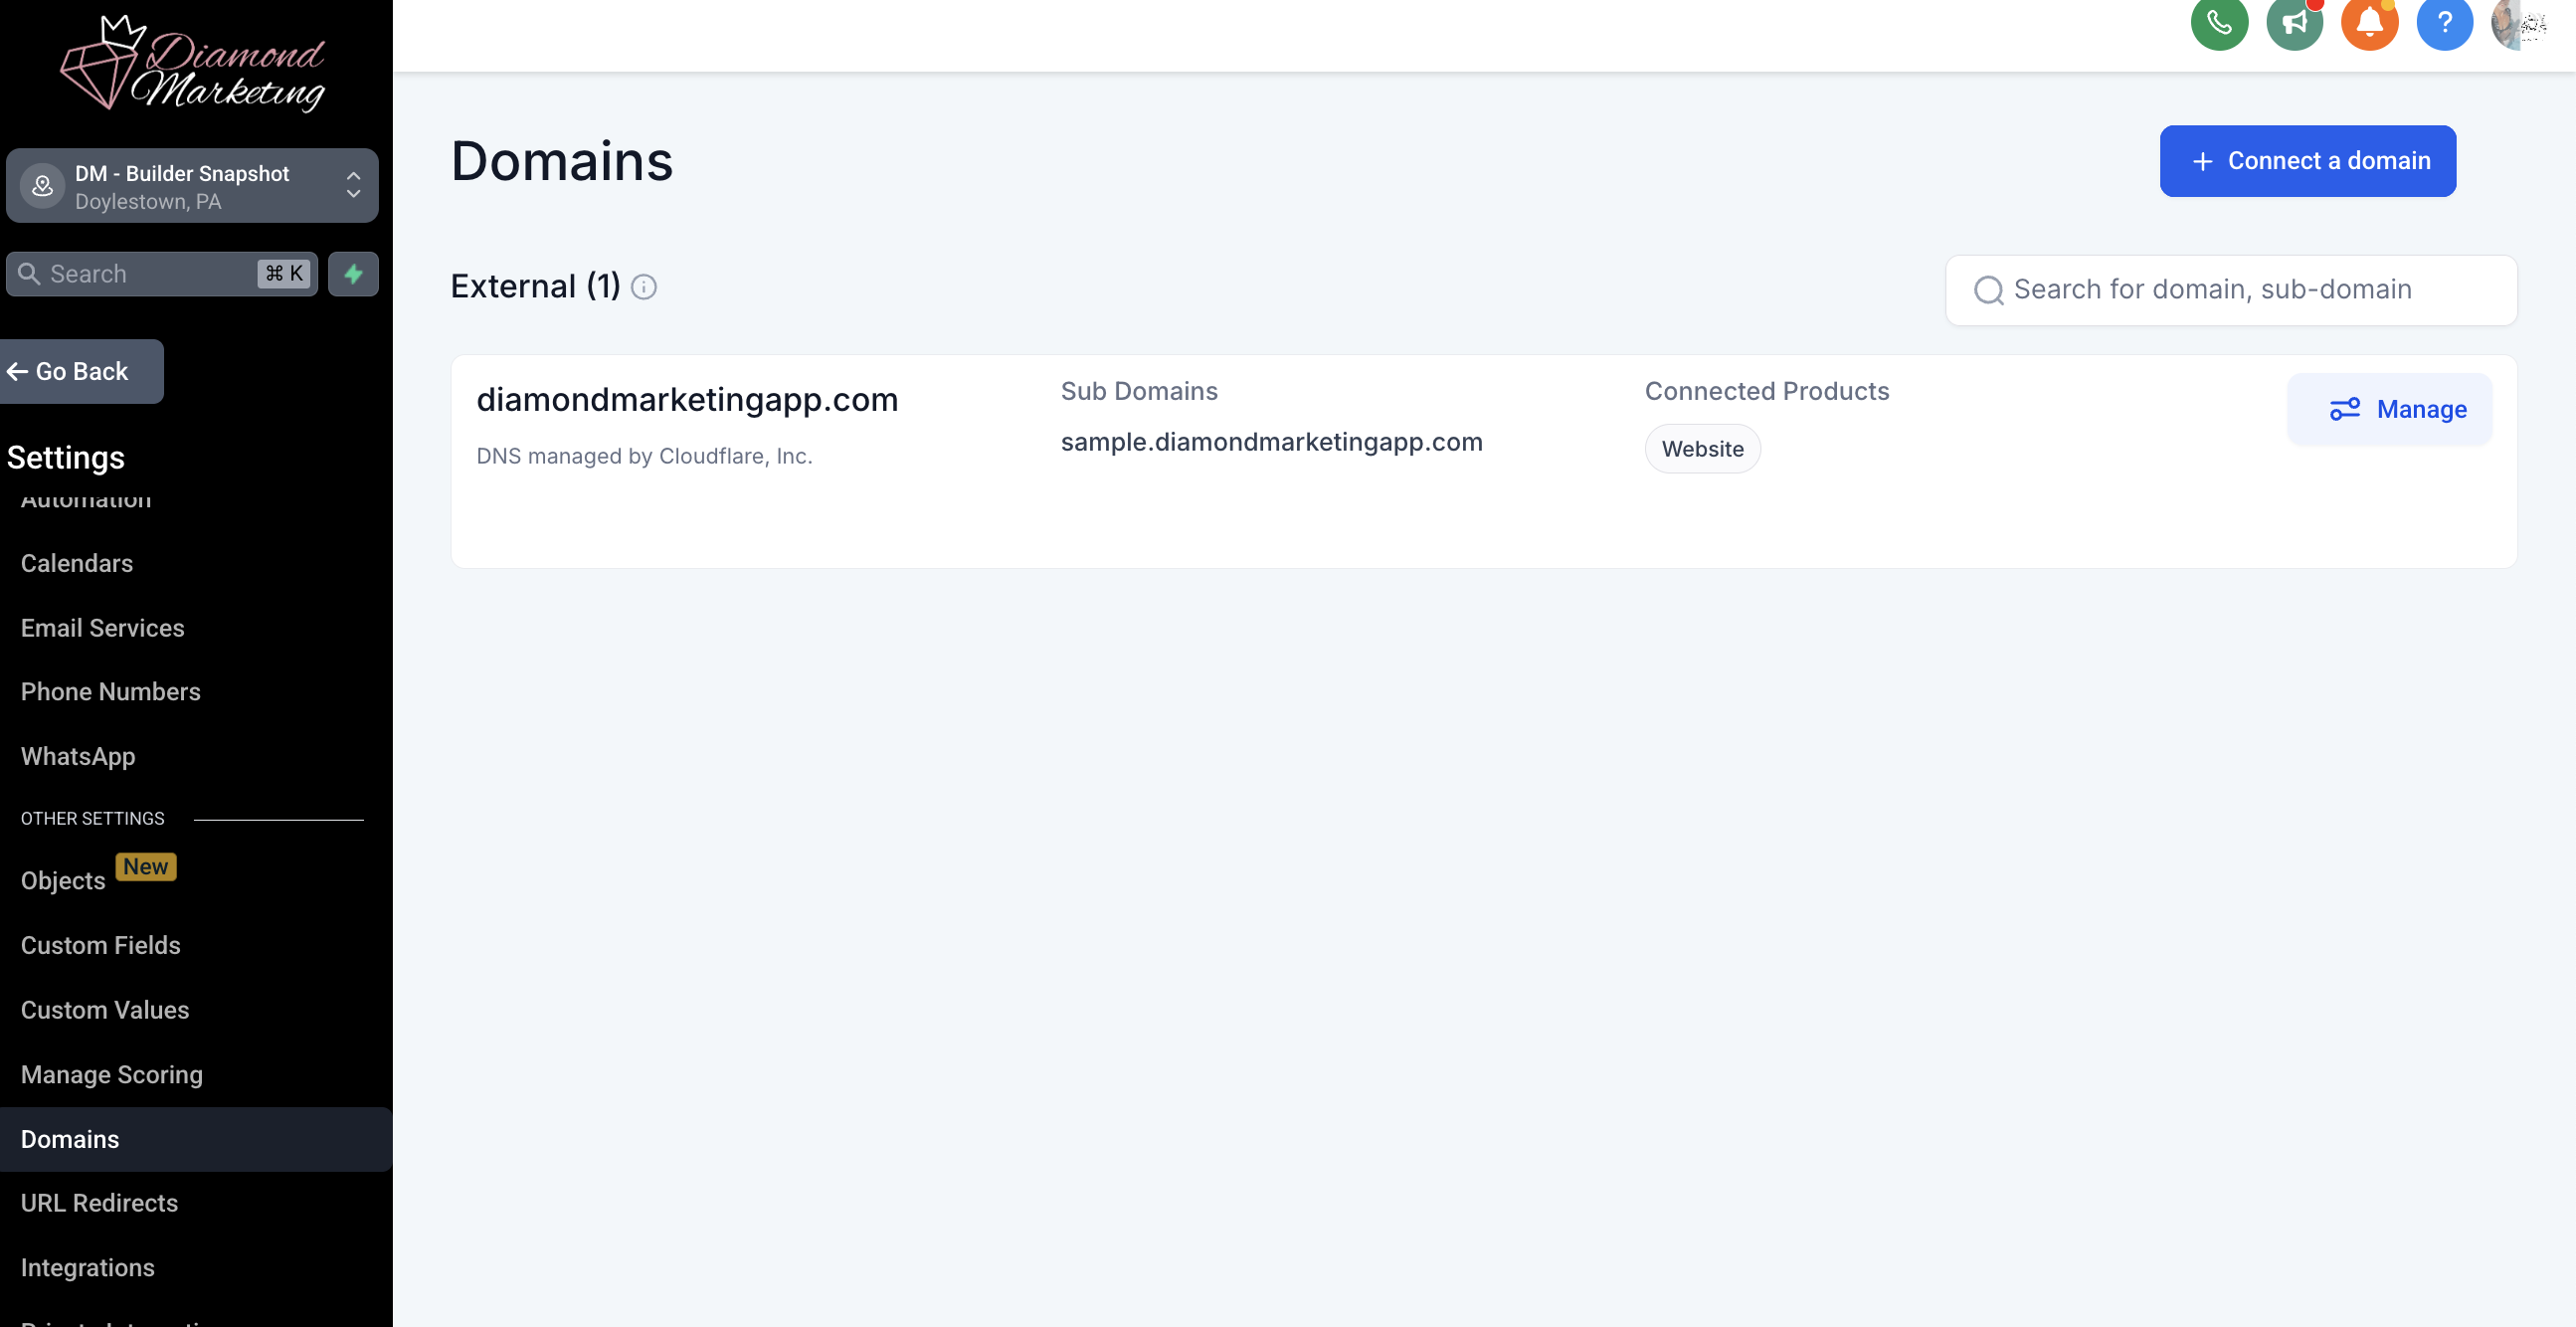Open Objects settings marked New

[63, 881]
